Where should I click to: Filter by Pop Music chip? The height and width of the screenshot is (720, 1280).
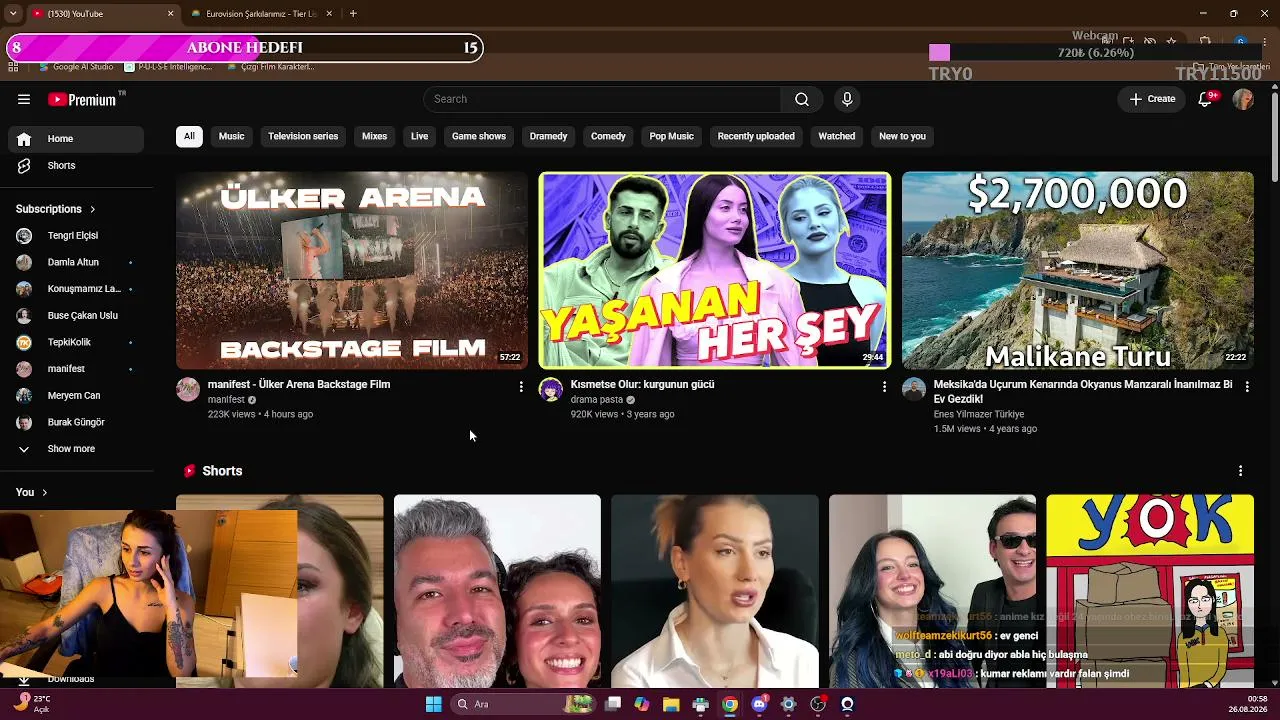pyautogui.click(x=672, y=136)
